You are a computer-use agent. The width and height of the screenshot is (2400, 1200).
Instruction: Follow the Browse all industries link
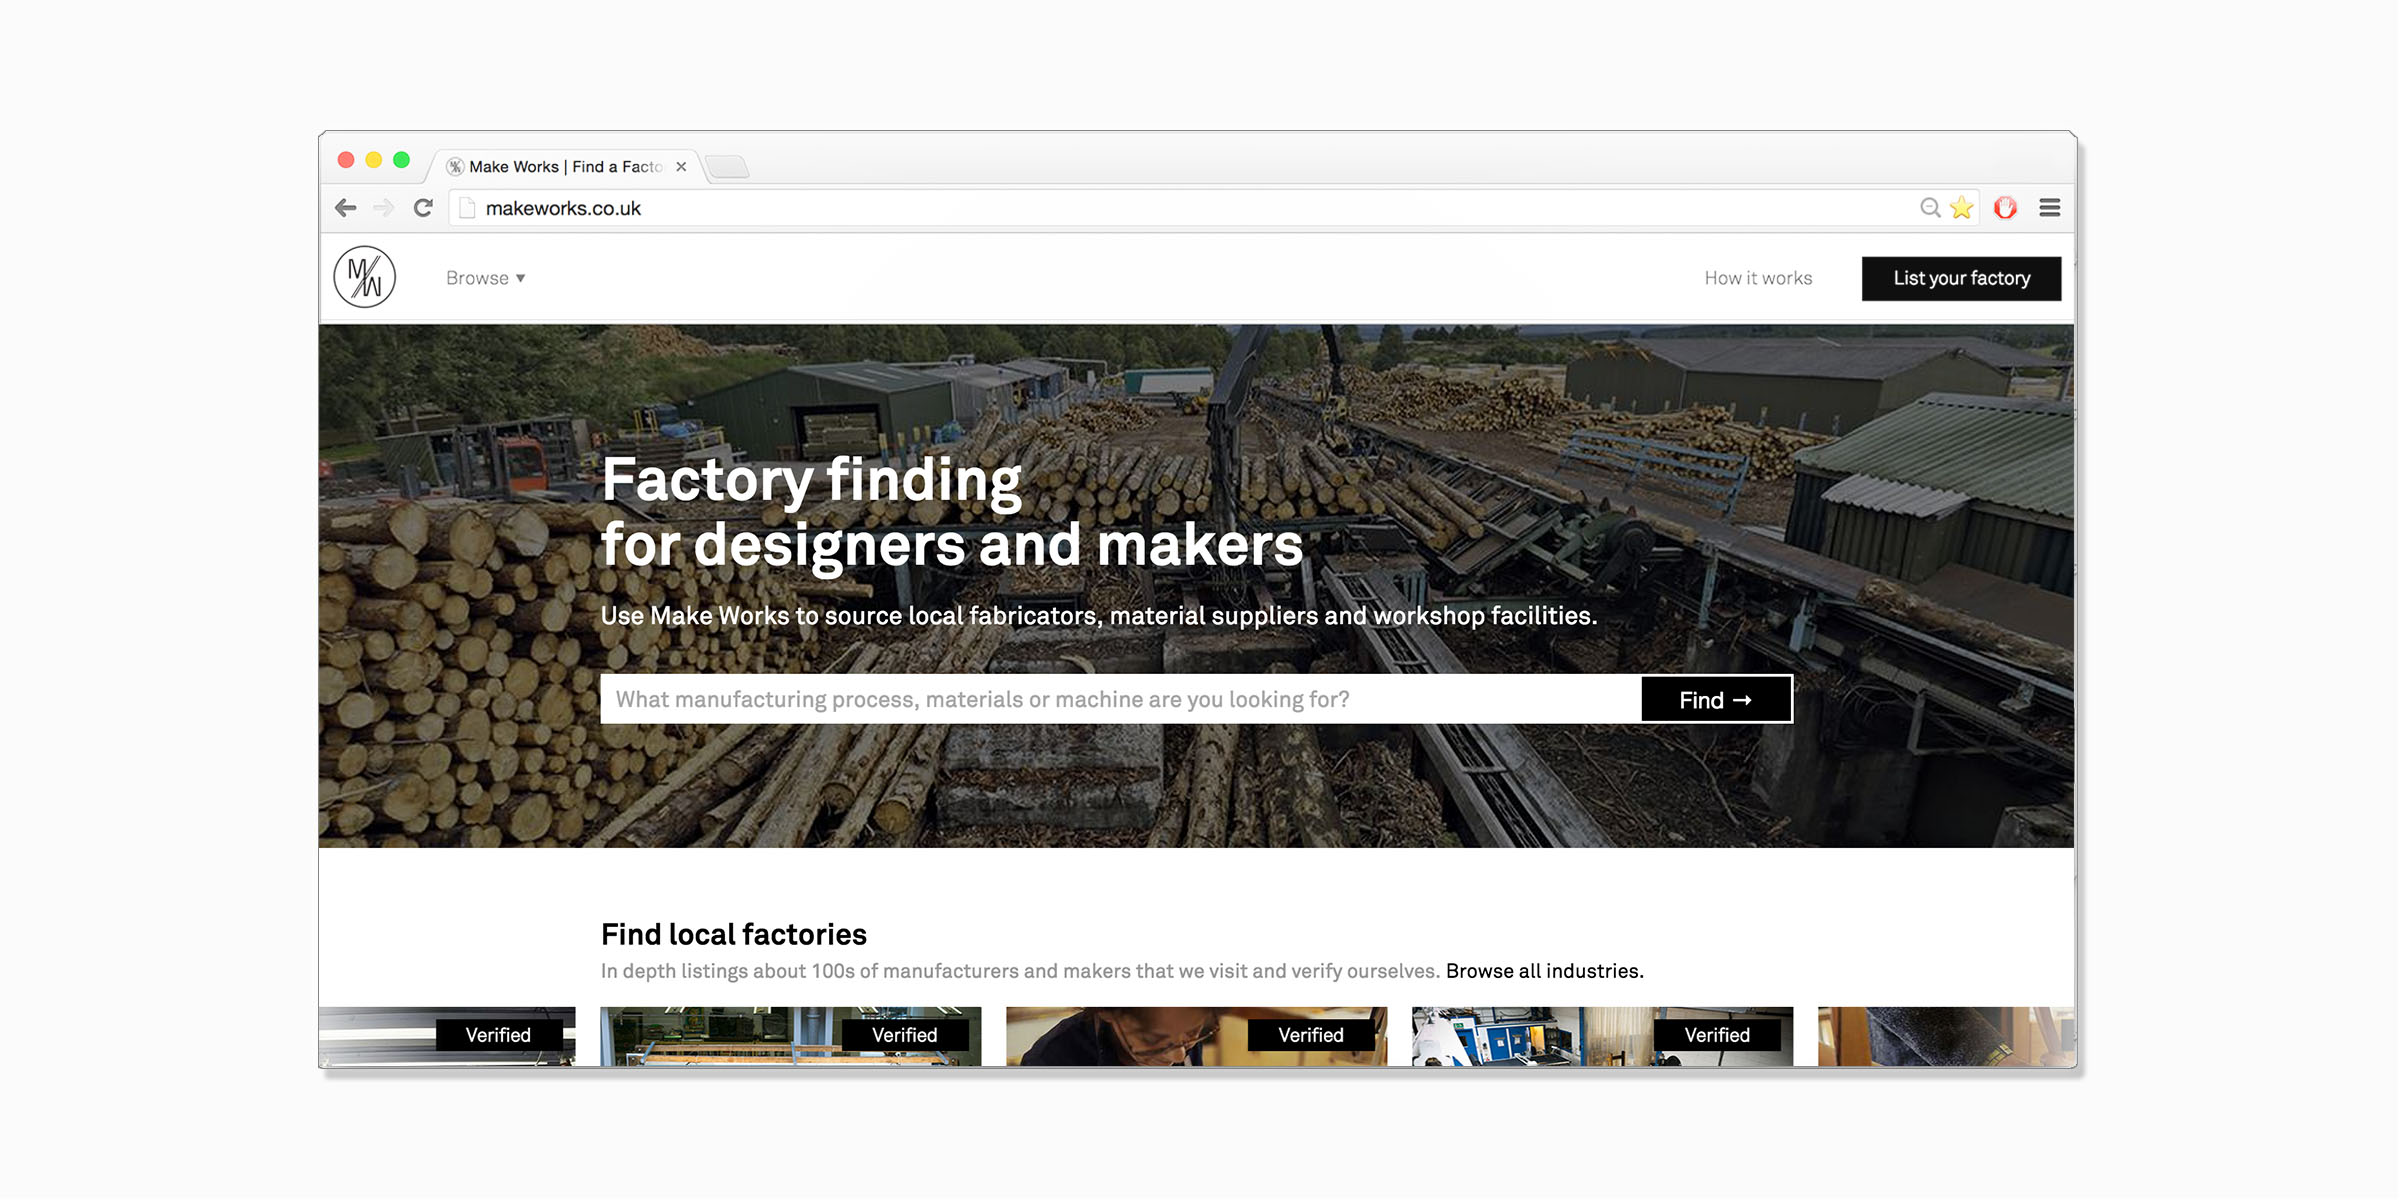click(x=1544, y=971)
